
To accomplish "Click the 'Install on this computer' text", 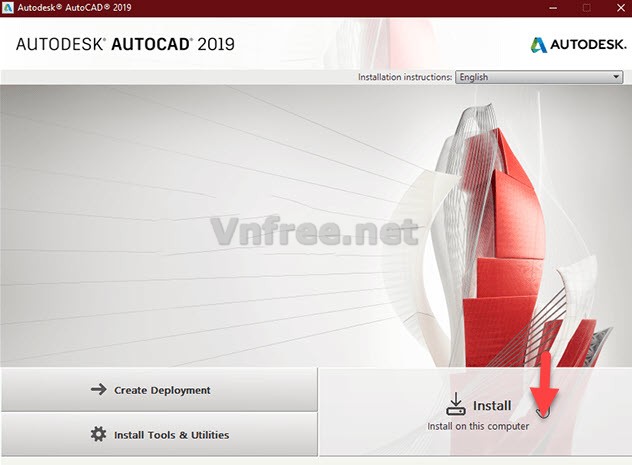I will (x=478, y=426).
